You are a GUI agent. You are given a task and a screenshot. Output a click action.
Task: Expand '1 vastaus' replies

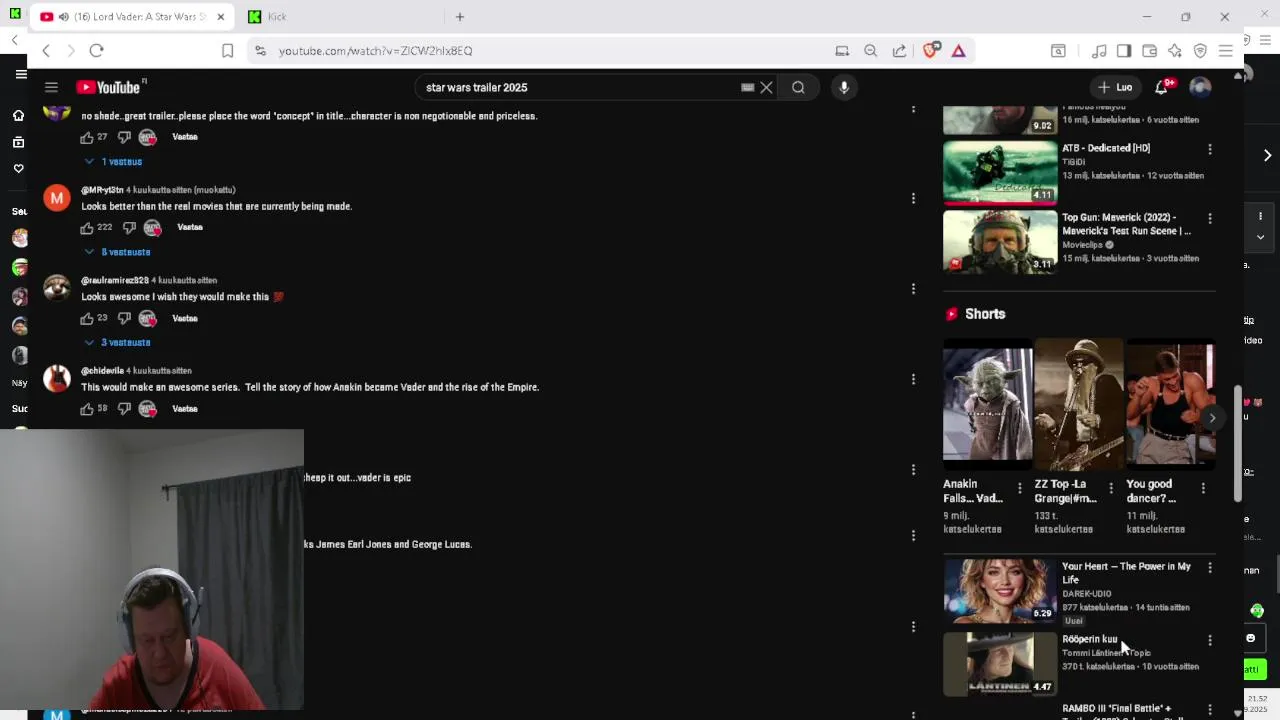point(114,162)
